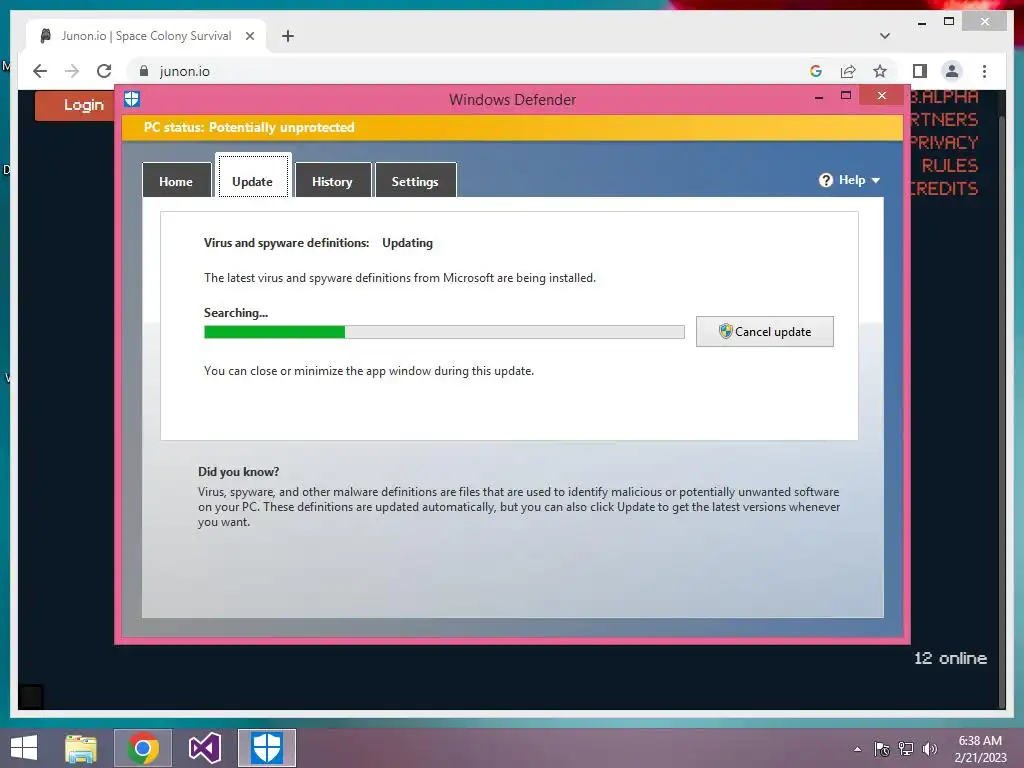Bookmark this page with the star icon
The height and width of the screenshot is (768, 1024).
click(880, 71)
